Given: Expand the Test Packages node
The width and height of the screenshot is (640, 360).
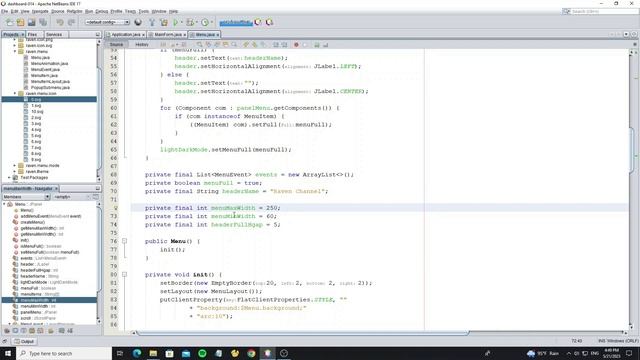Looking at the screenshot, I should (9, 178).
